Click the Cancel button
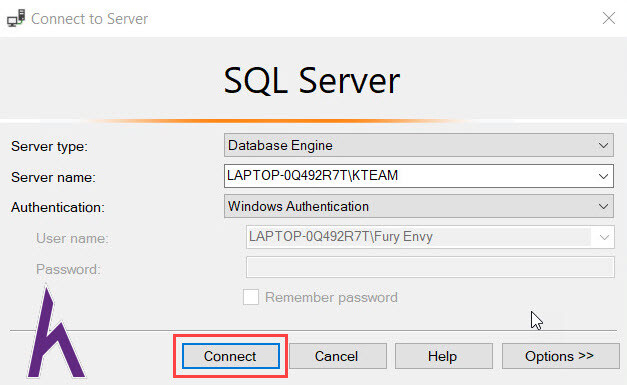The height and width of the screenshot is (385, 627). 337,356
